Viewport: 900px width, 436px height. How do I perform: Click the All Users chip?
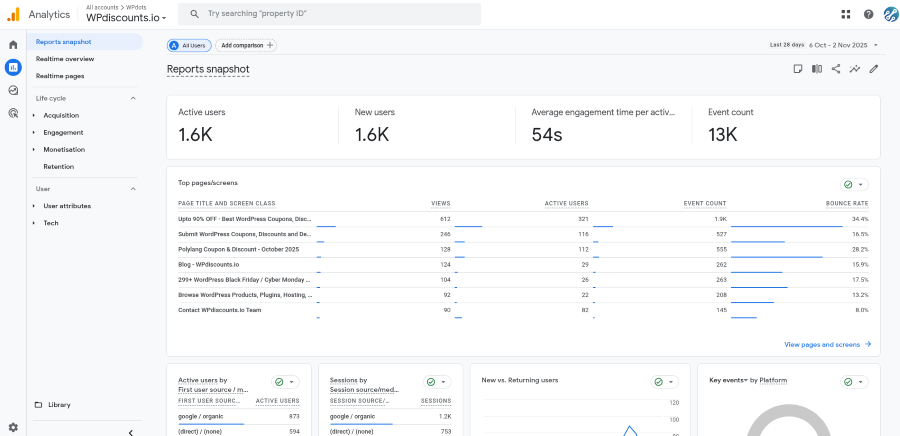click(189, 45)
